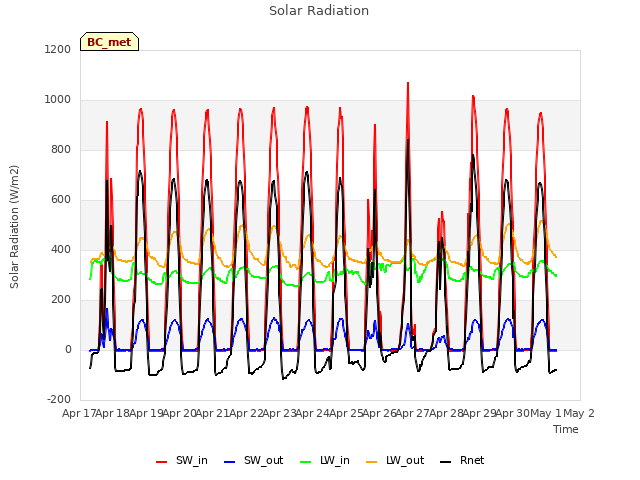
Task: Click the BC_met annotation label
Action: click(x=109, y=42)
